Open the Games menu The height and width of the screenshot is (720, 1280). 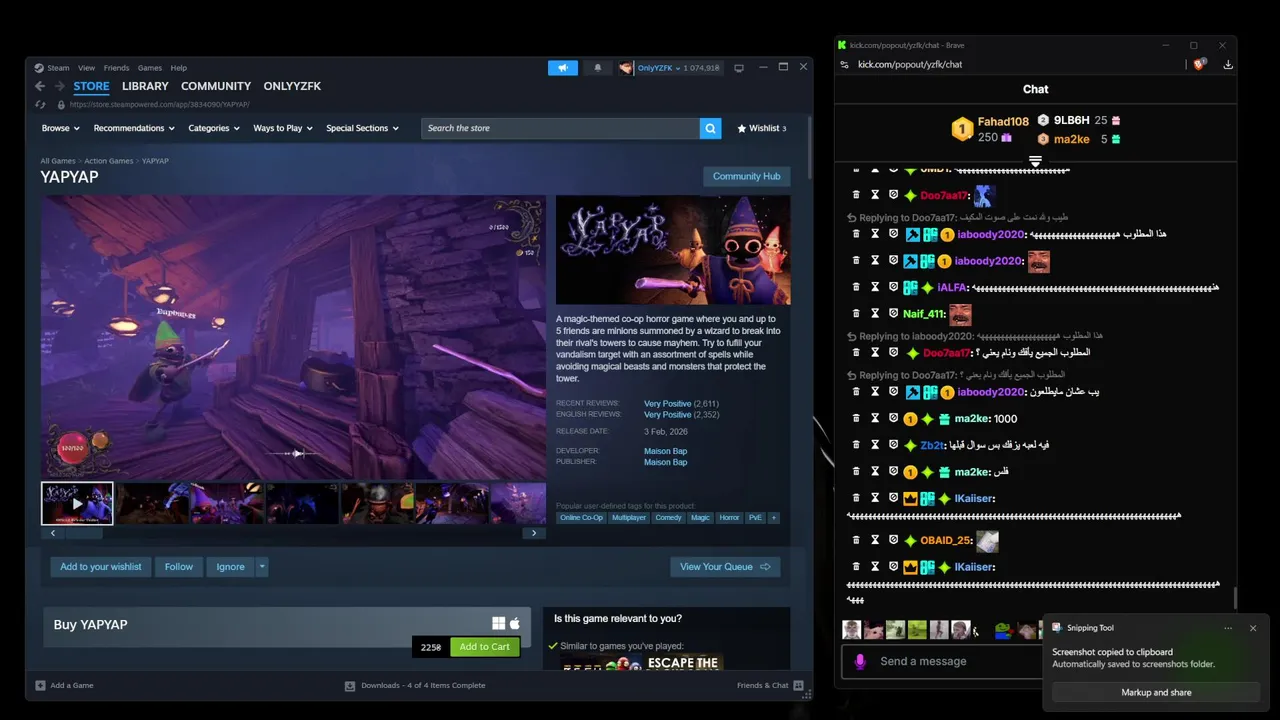click(150, 68)
